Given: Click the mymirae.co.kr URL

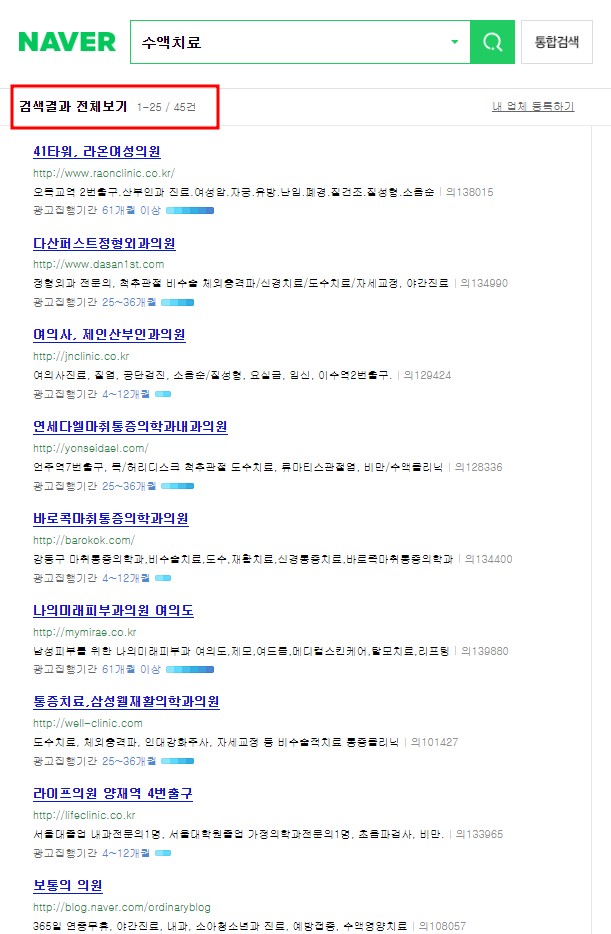Looking at the screenshot, I should pyautogui.click(x=85, y=632).
